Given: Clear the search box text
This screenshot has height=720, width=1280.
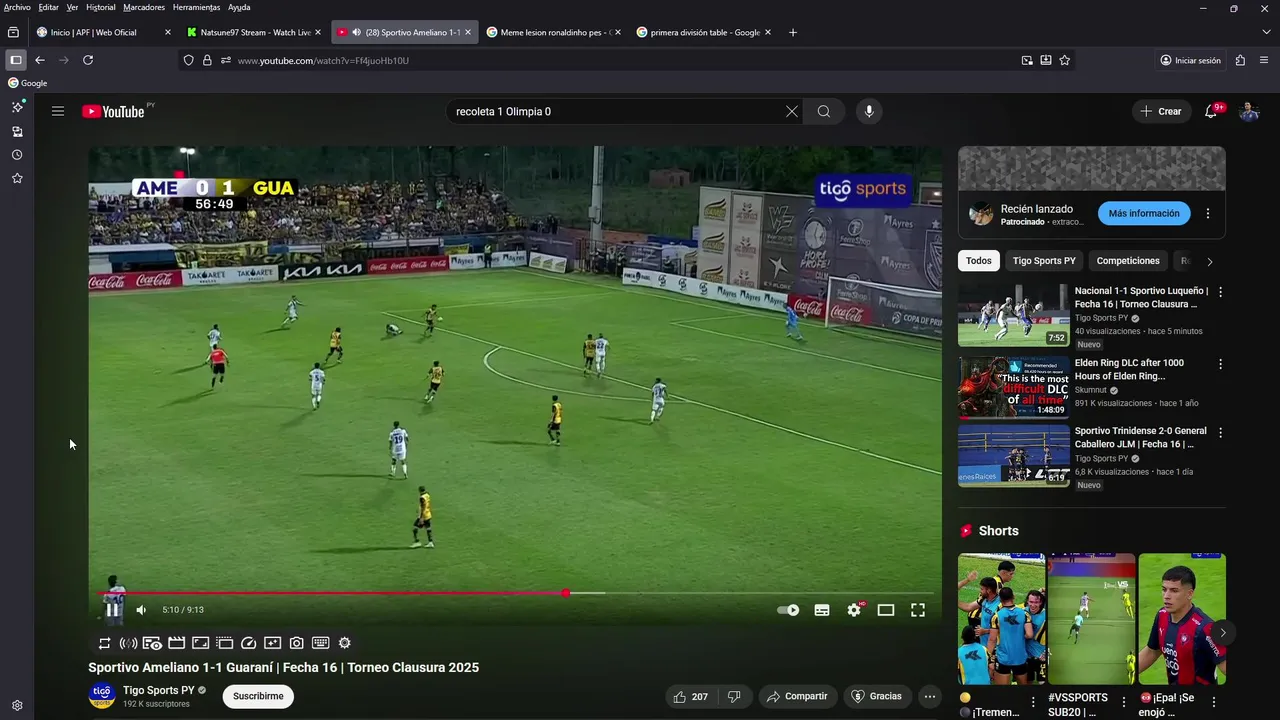Looking at the screenshot, I should point(792,111).
